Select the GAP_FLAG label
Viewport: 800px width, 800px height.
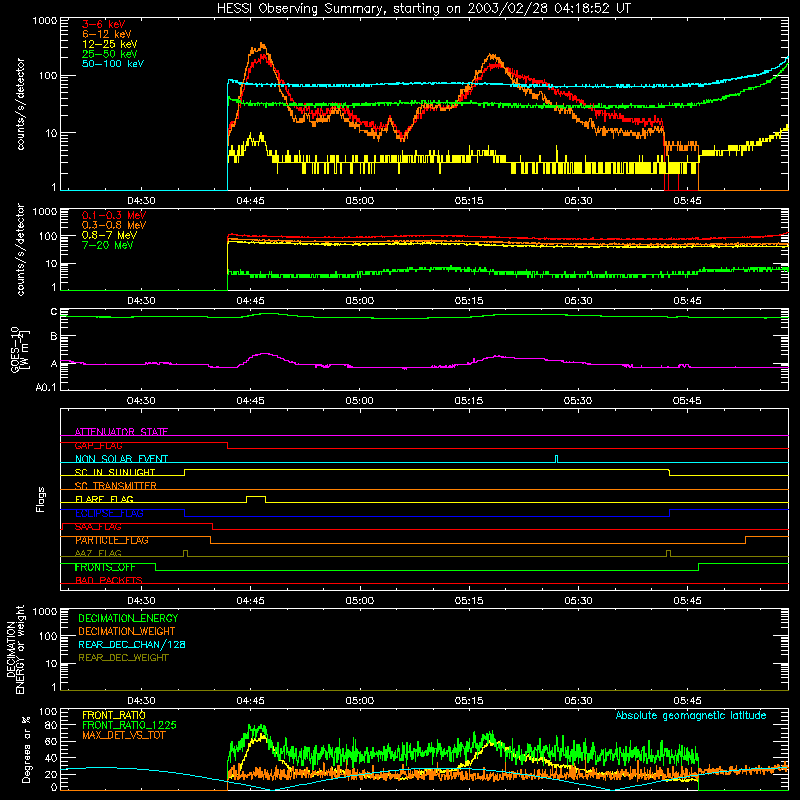click(98, 445)
